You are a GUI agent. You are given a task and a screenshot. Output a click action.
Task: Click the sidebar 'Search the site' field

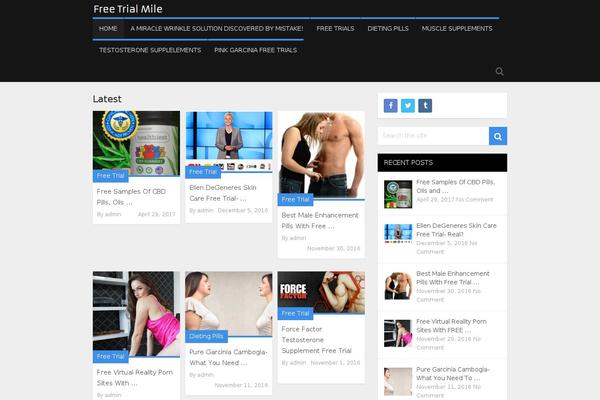(x=433, y=136)
